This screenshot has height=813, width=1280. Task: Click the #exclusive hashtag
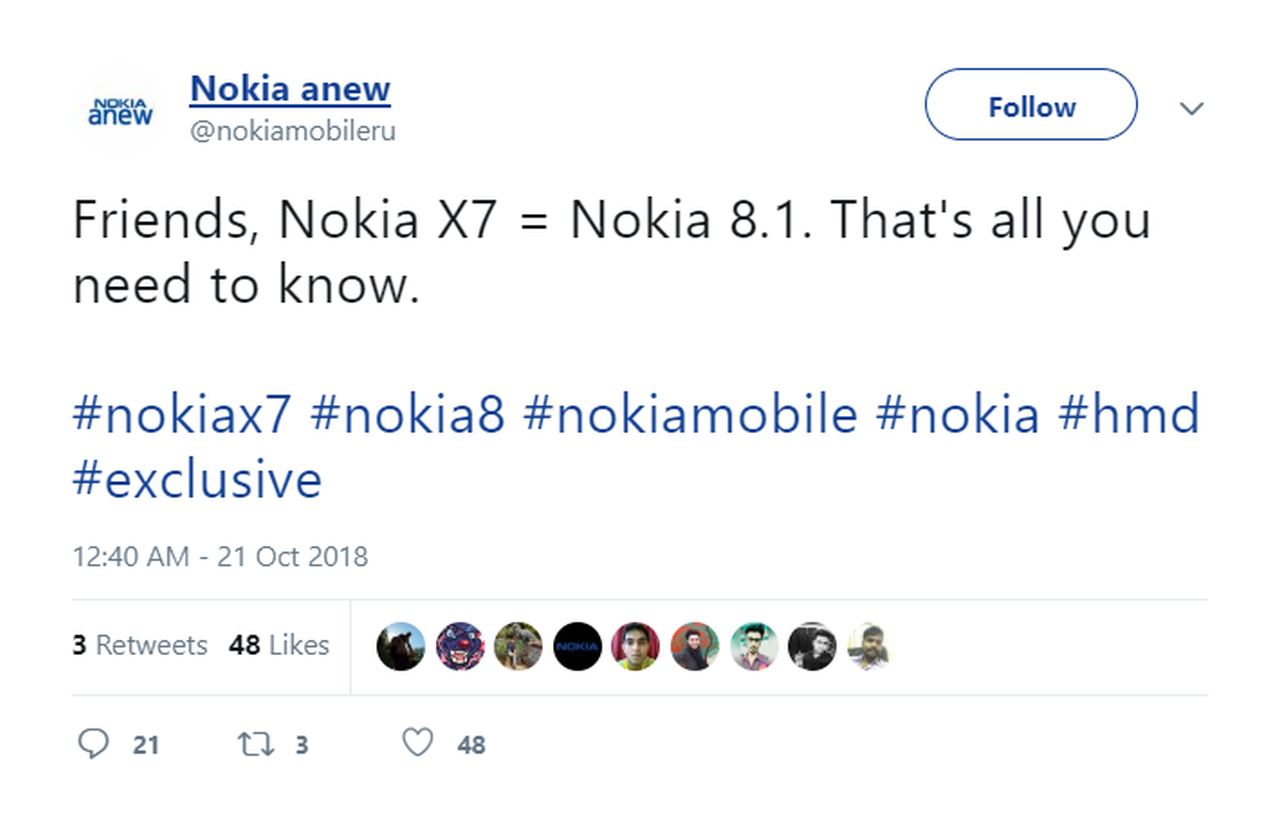click(197, 479)
